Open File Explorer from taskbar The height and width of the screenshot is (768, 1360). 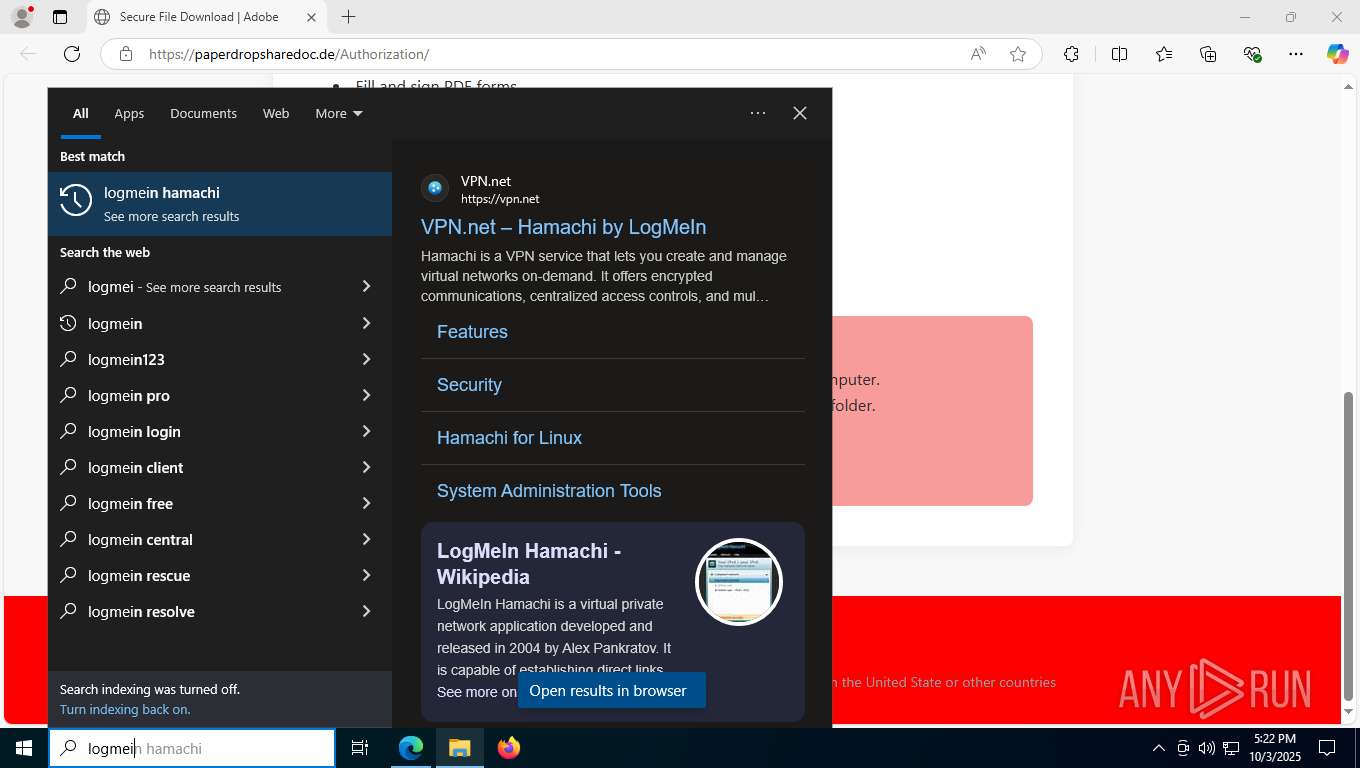coord(459,748)
